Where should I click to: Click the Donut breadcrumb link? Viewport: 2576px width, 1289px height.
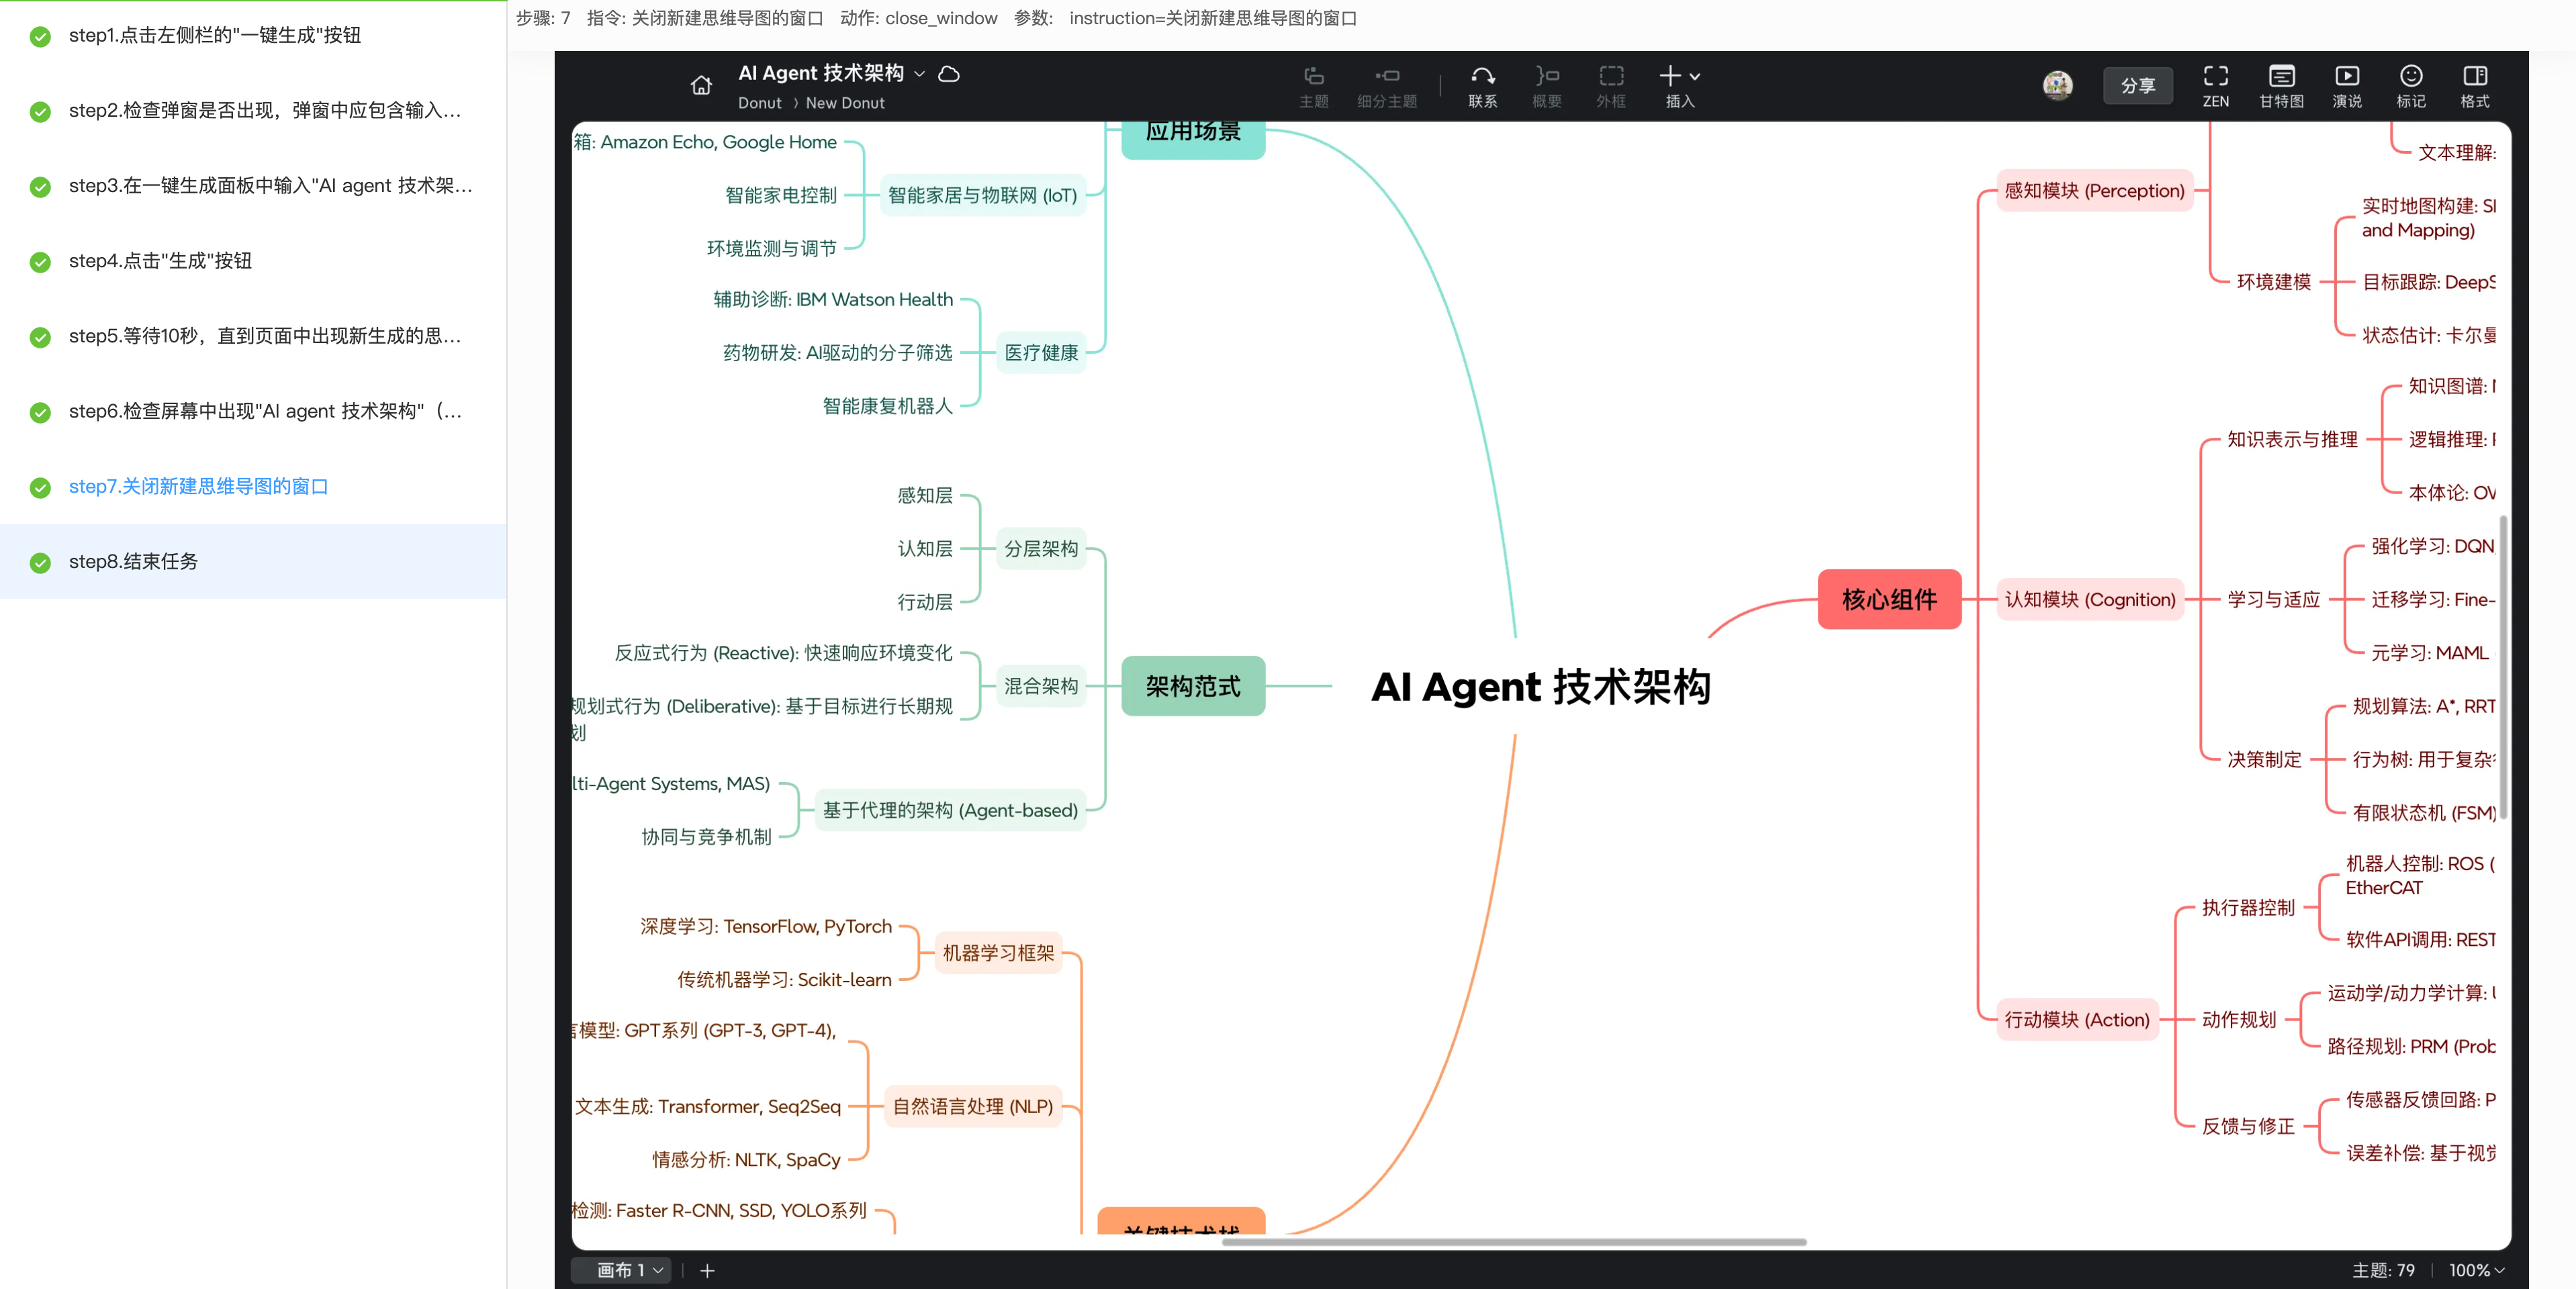(x=760, y=103)
